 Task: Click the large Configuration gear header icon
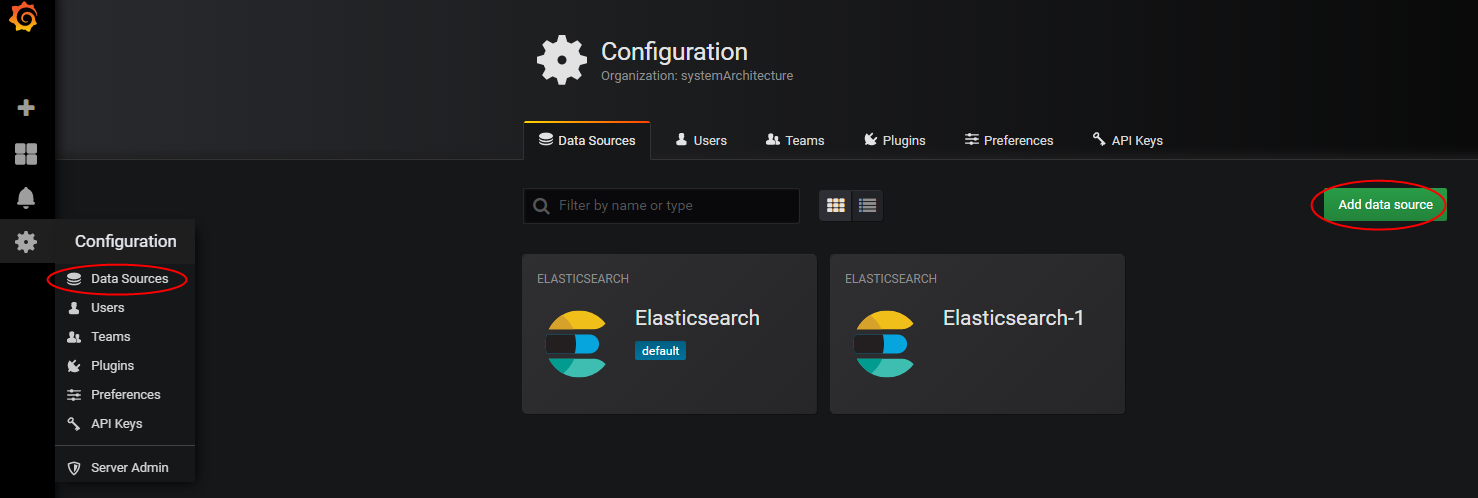point(562,61)
